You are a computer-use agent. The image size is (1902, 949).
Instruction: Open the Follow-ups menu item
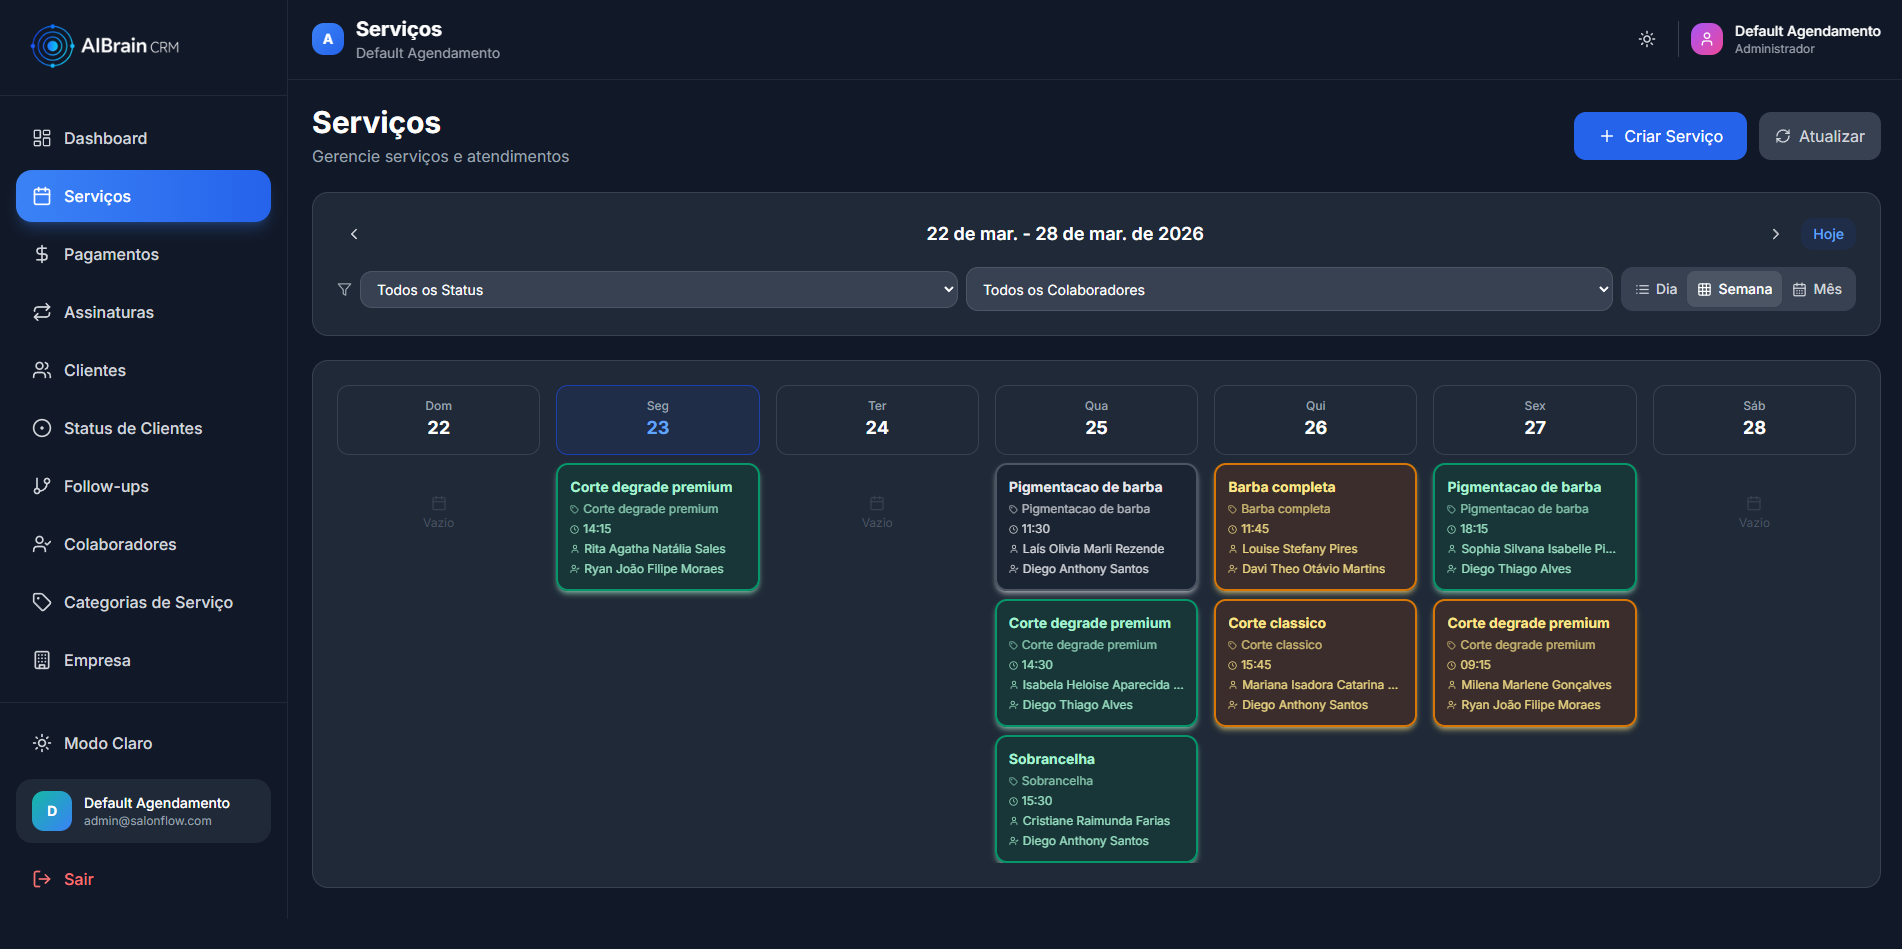[143, 486]
